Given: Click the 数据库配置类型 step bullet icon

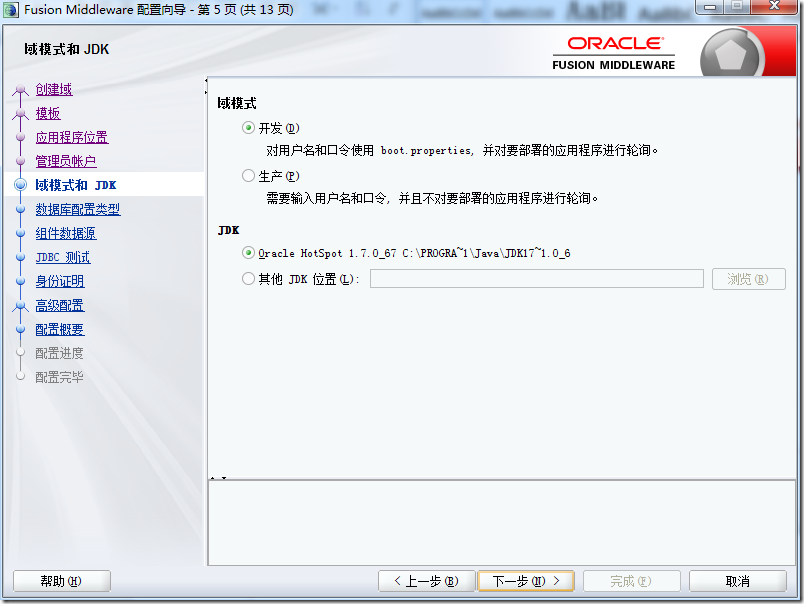Looking at the screenshot, I should (21, 209).
